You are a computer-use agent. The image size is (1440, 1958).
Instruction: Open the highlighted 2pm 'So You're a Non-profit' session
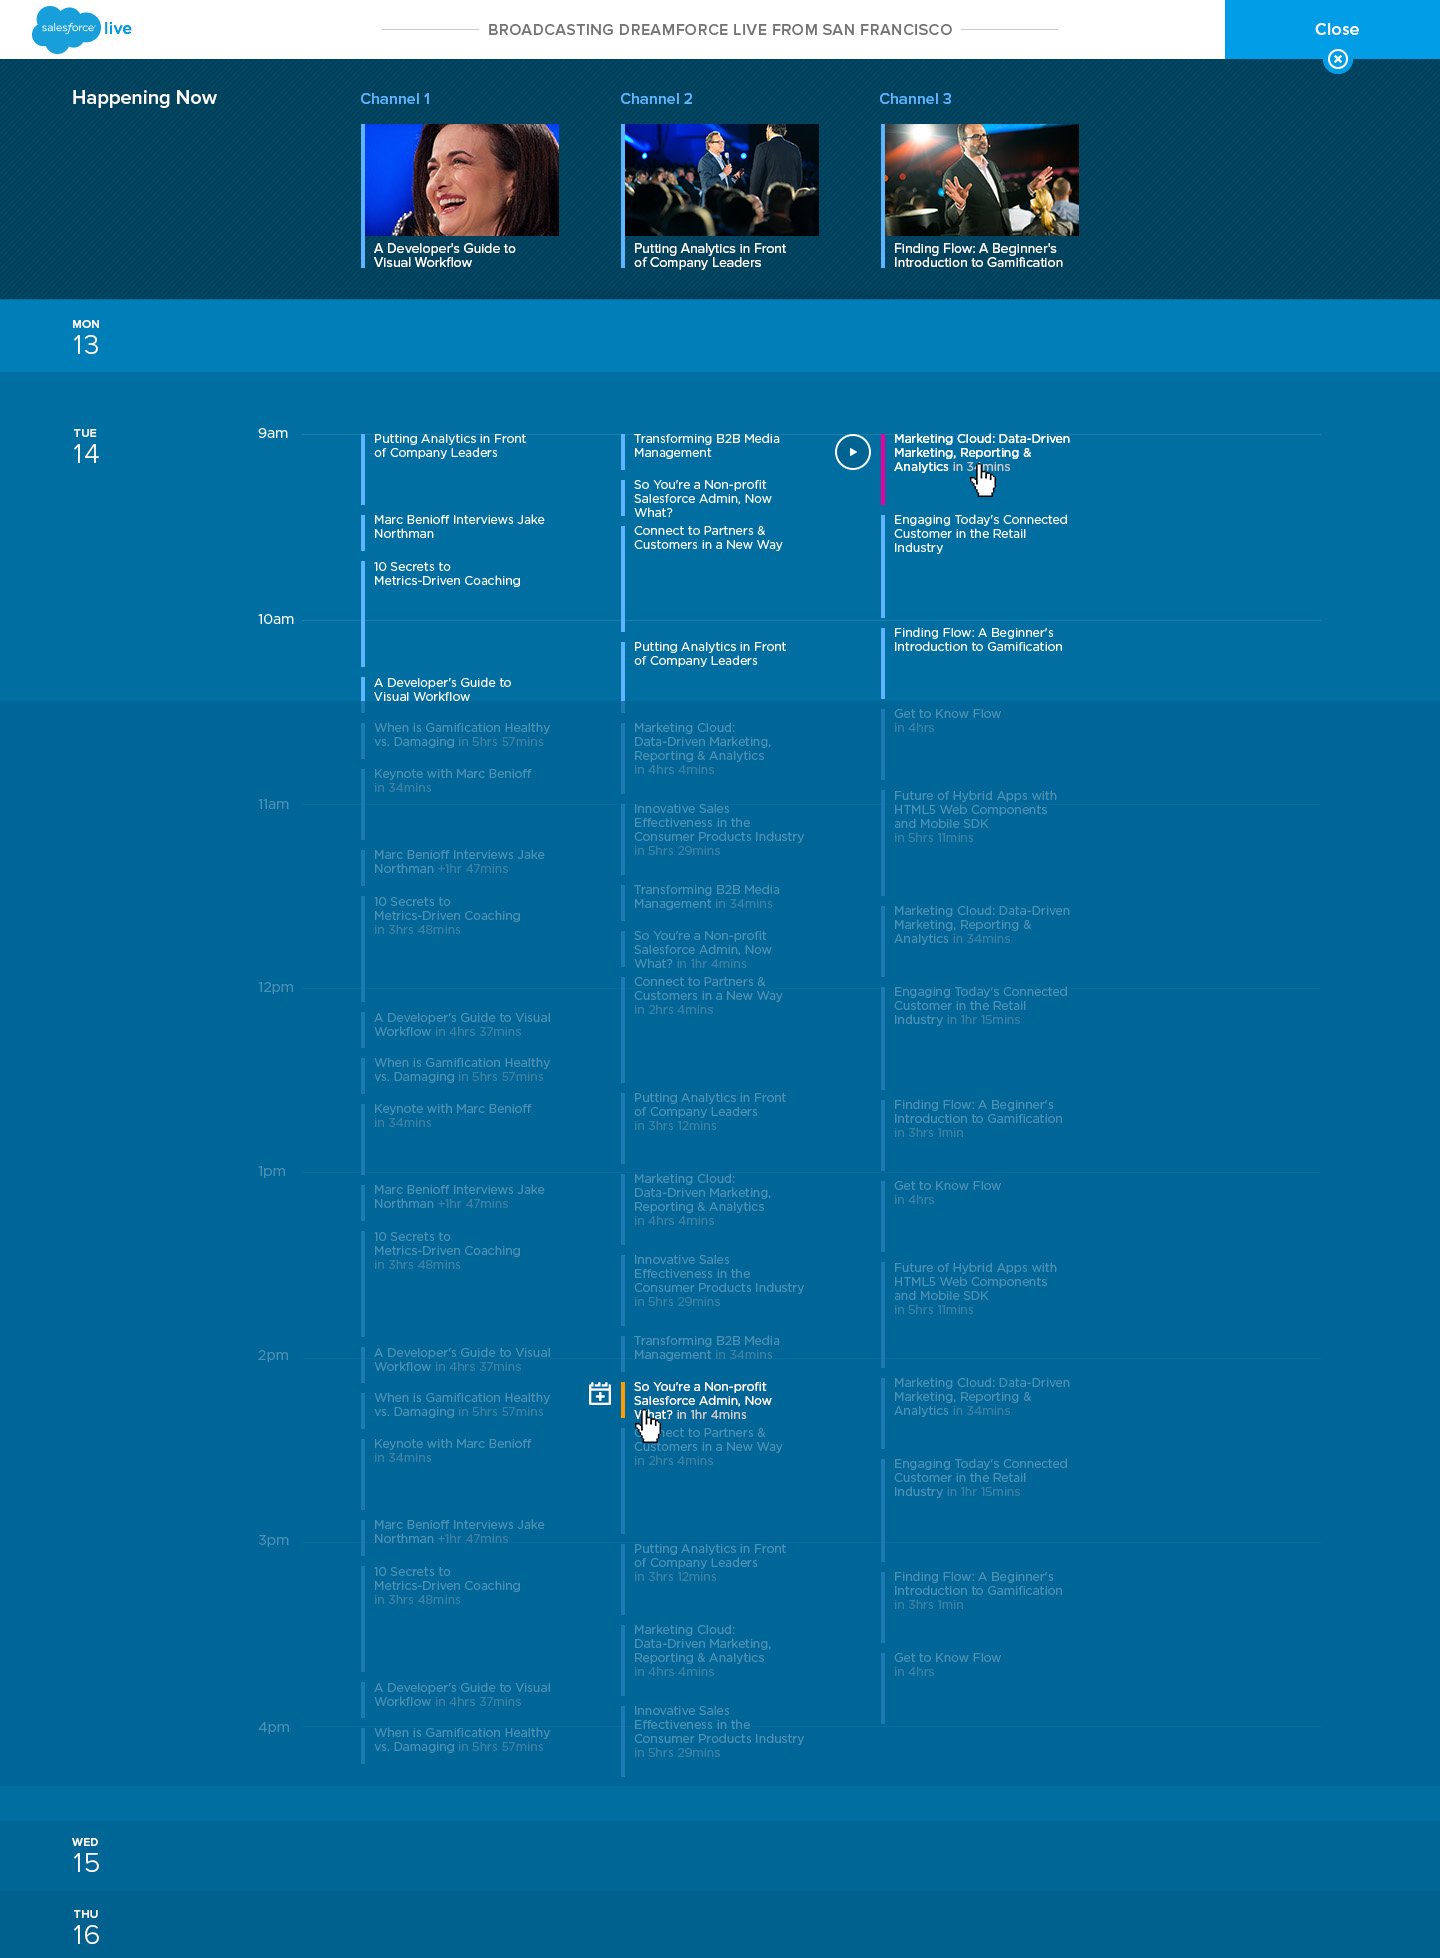click(x=702, y=1401)
